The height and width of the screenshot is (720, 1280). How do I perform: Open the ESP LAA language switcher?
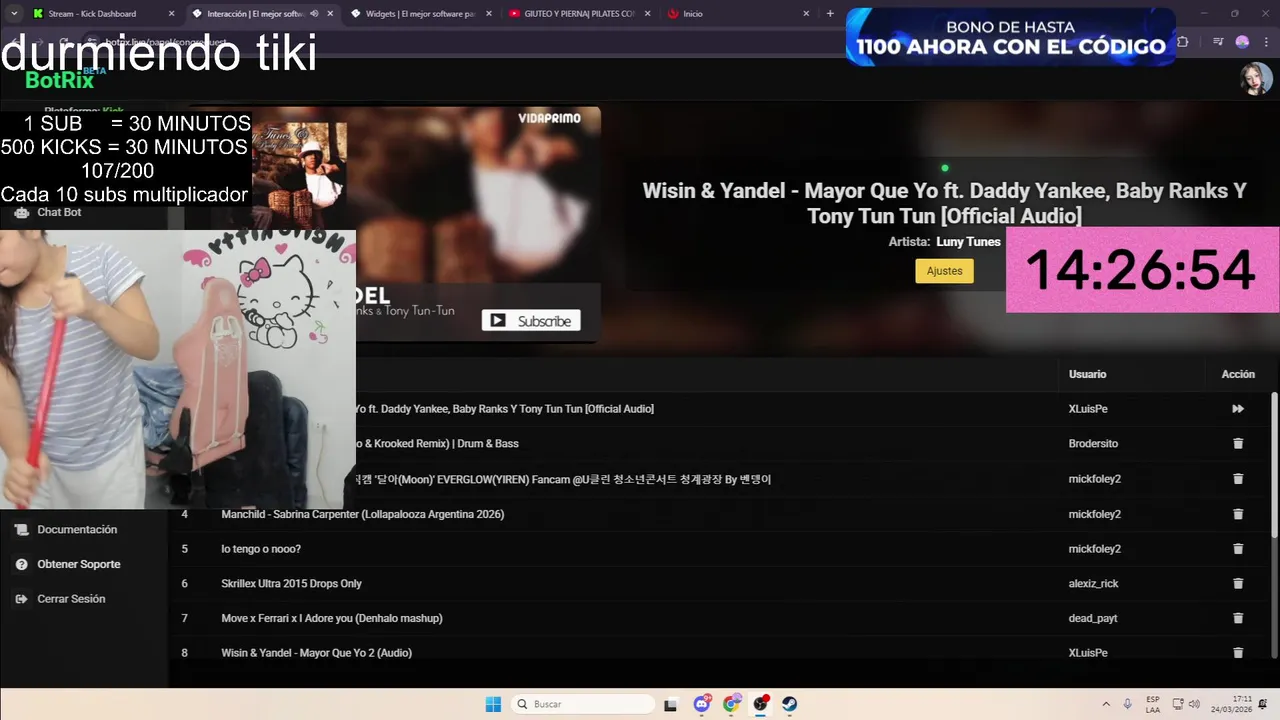pyautogui.click(x=1153, y=704)
